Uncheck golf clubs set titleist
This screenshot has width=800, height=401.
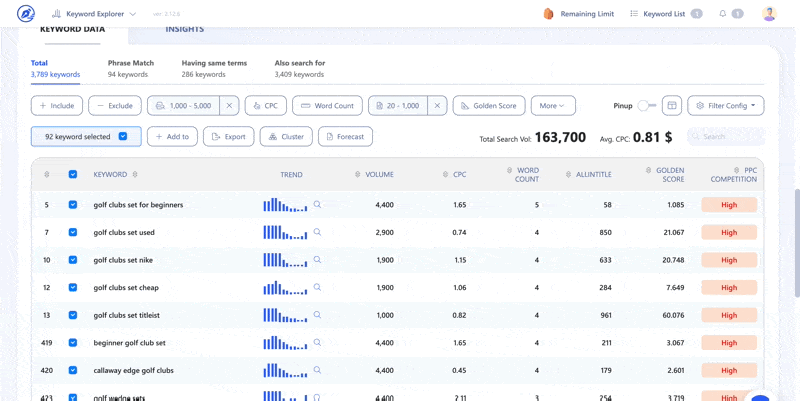[73, 315]
